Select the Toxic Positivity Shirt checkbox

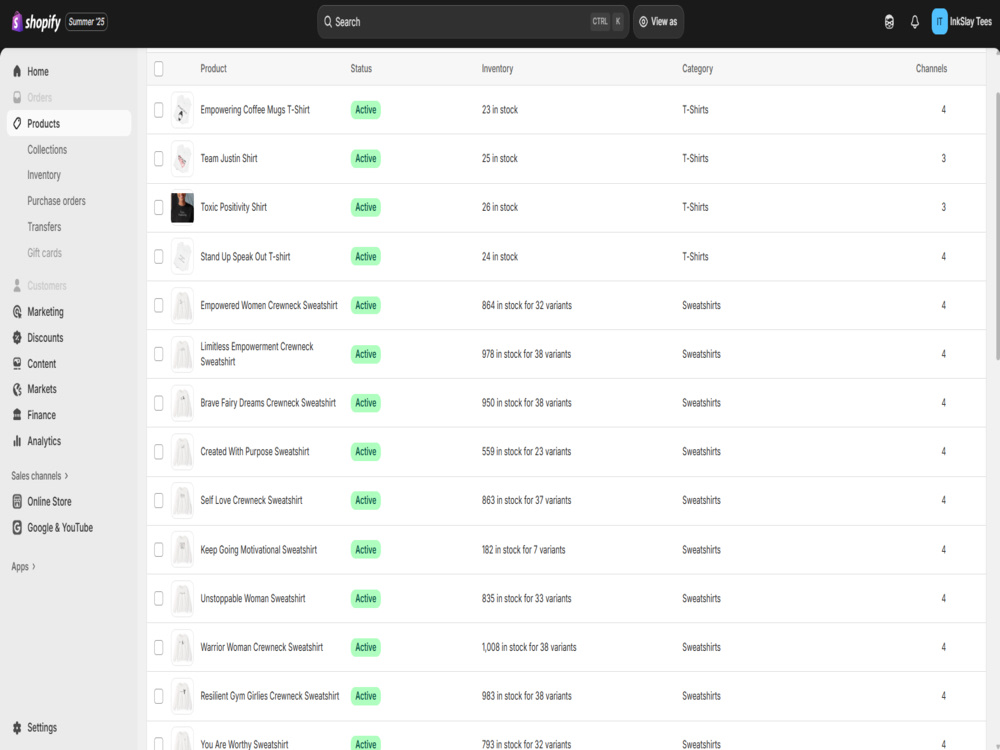[159, 207]
